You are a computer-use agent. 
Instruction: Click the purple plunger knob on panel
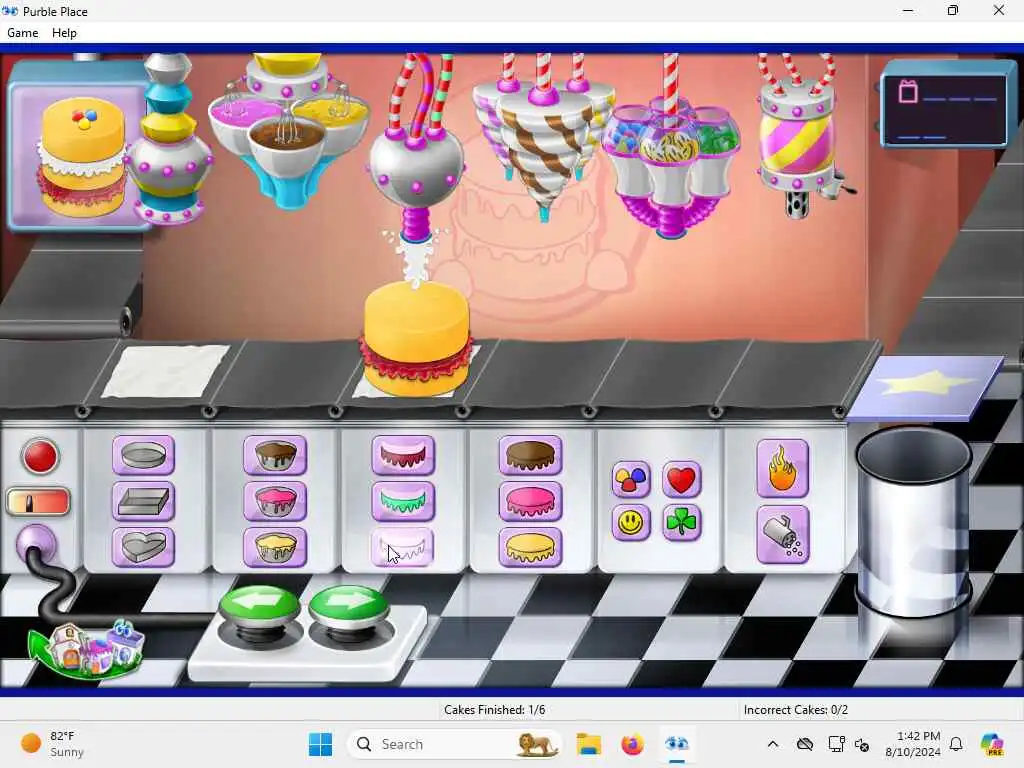pos(35,542)
